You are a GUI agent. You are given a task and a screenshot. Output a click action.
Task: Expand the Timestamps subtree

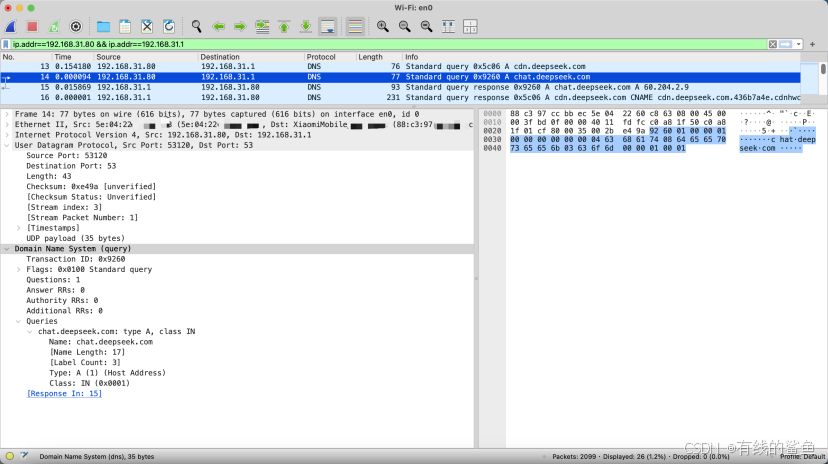[18, 228]
